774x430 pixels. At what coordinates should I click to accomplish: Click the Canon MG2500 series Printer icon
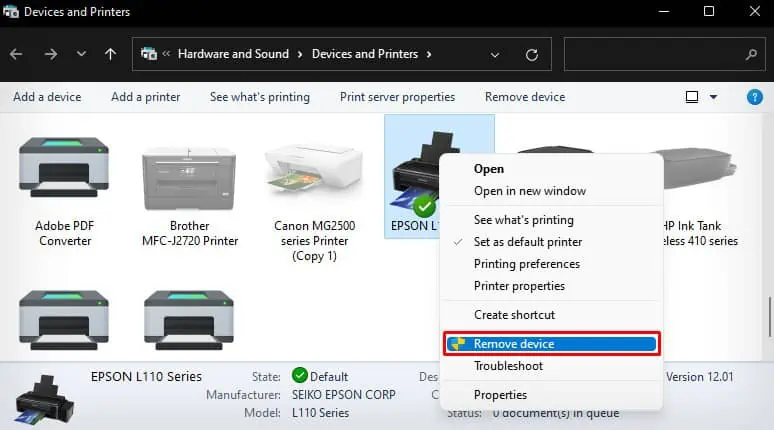coord(314,170)
